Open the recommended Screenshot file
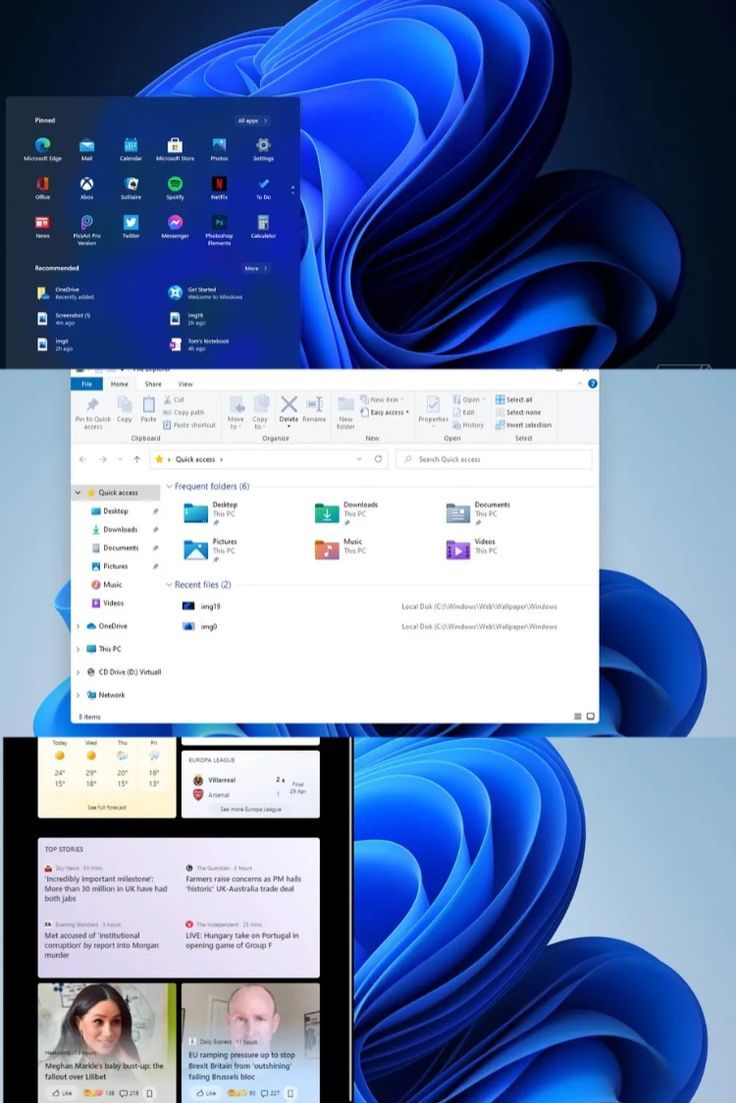 (64, 319)
